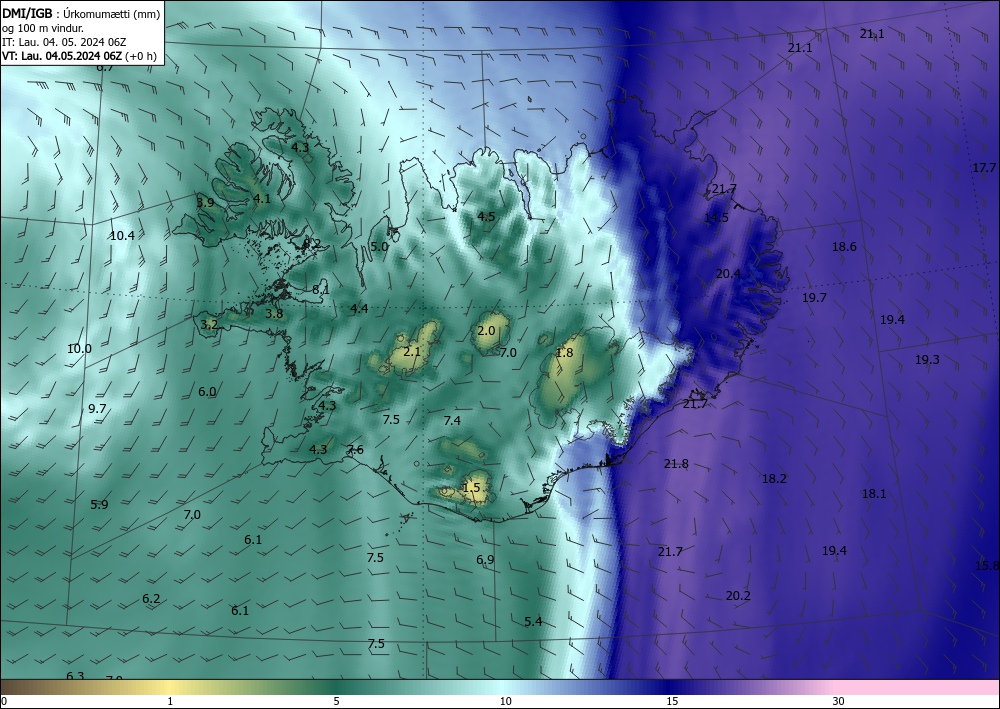This screenshot has height=709, width=1000.
Task: Click the 6.9 value south of the coast
Action: [x=485, y=560]
